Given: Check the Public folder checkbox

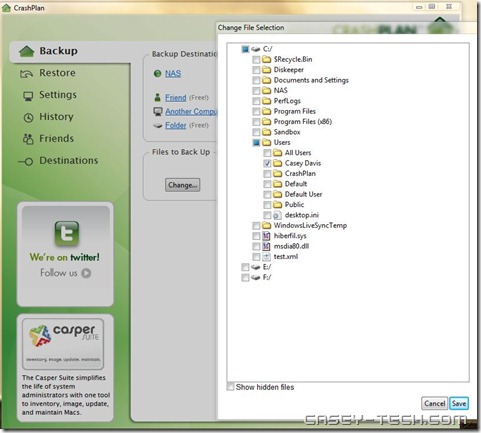Looking at the screenshot, I should point(267,205).
